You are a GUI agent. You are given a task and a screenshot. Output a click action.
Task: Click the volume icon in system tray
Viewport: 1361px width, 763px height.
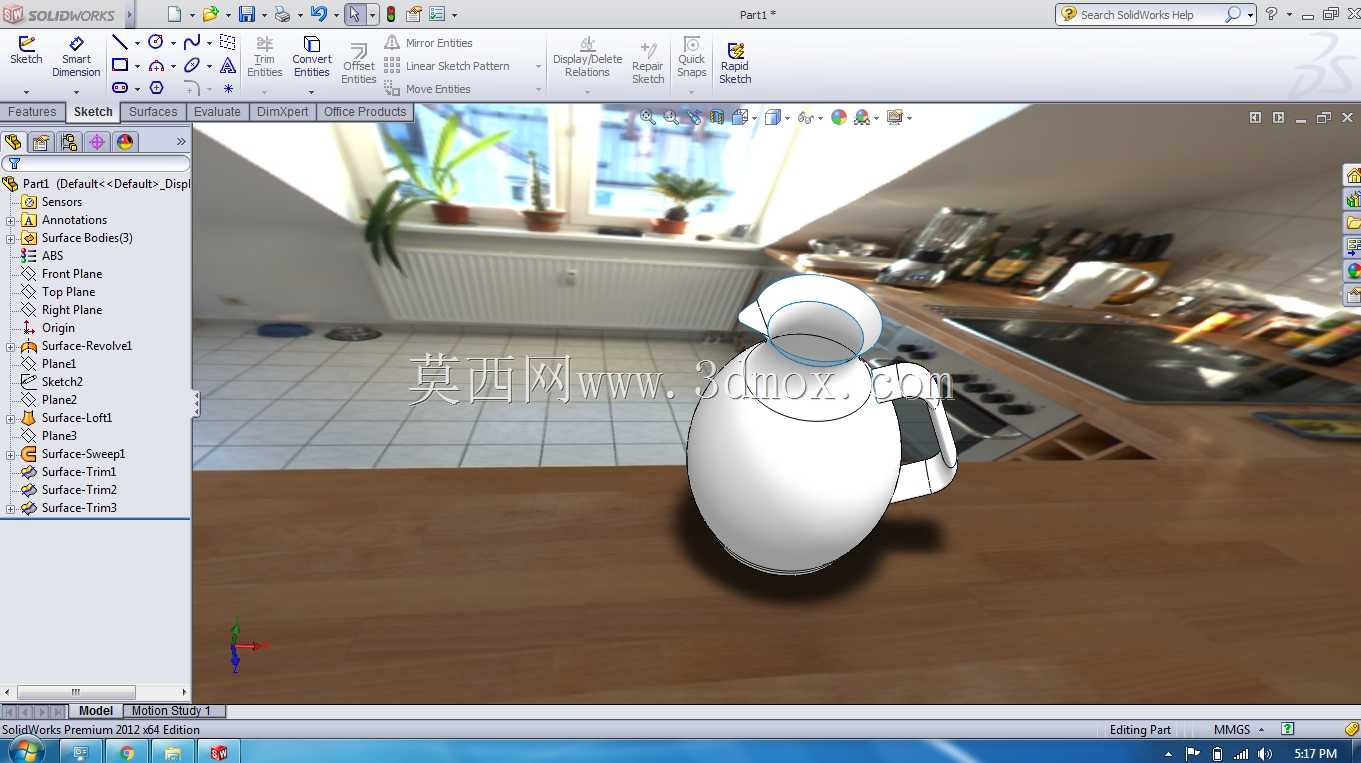tap(1264, 753)
